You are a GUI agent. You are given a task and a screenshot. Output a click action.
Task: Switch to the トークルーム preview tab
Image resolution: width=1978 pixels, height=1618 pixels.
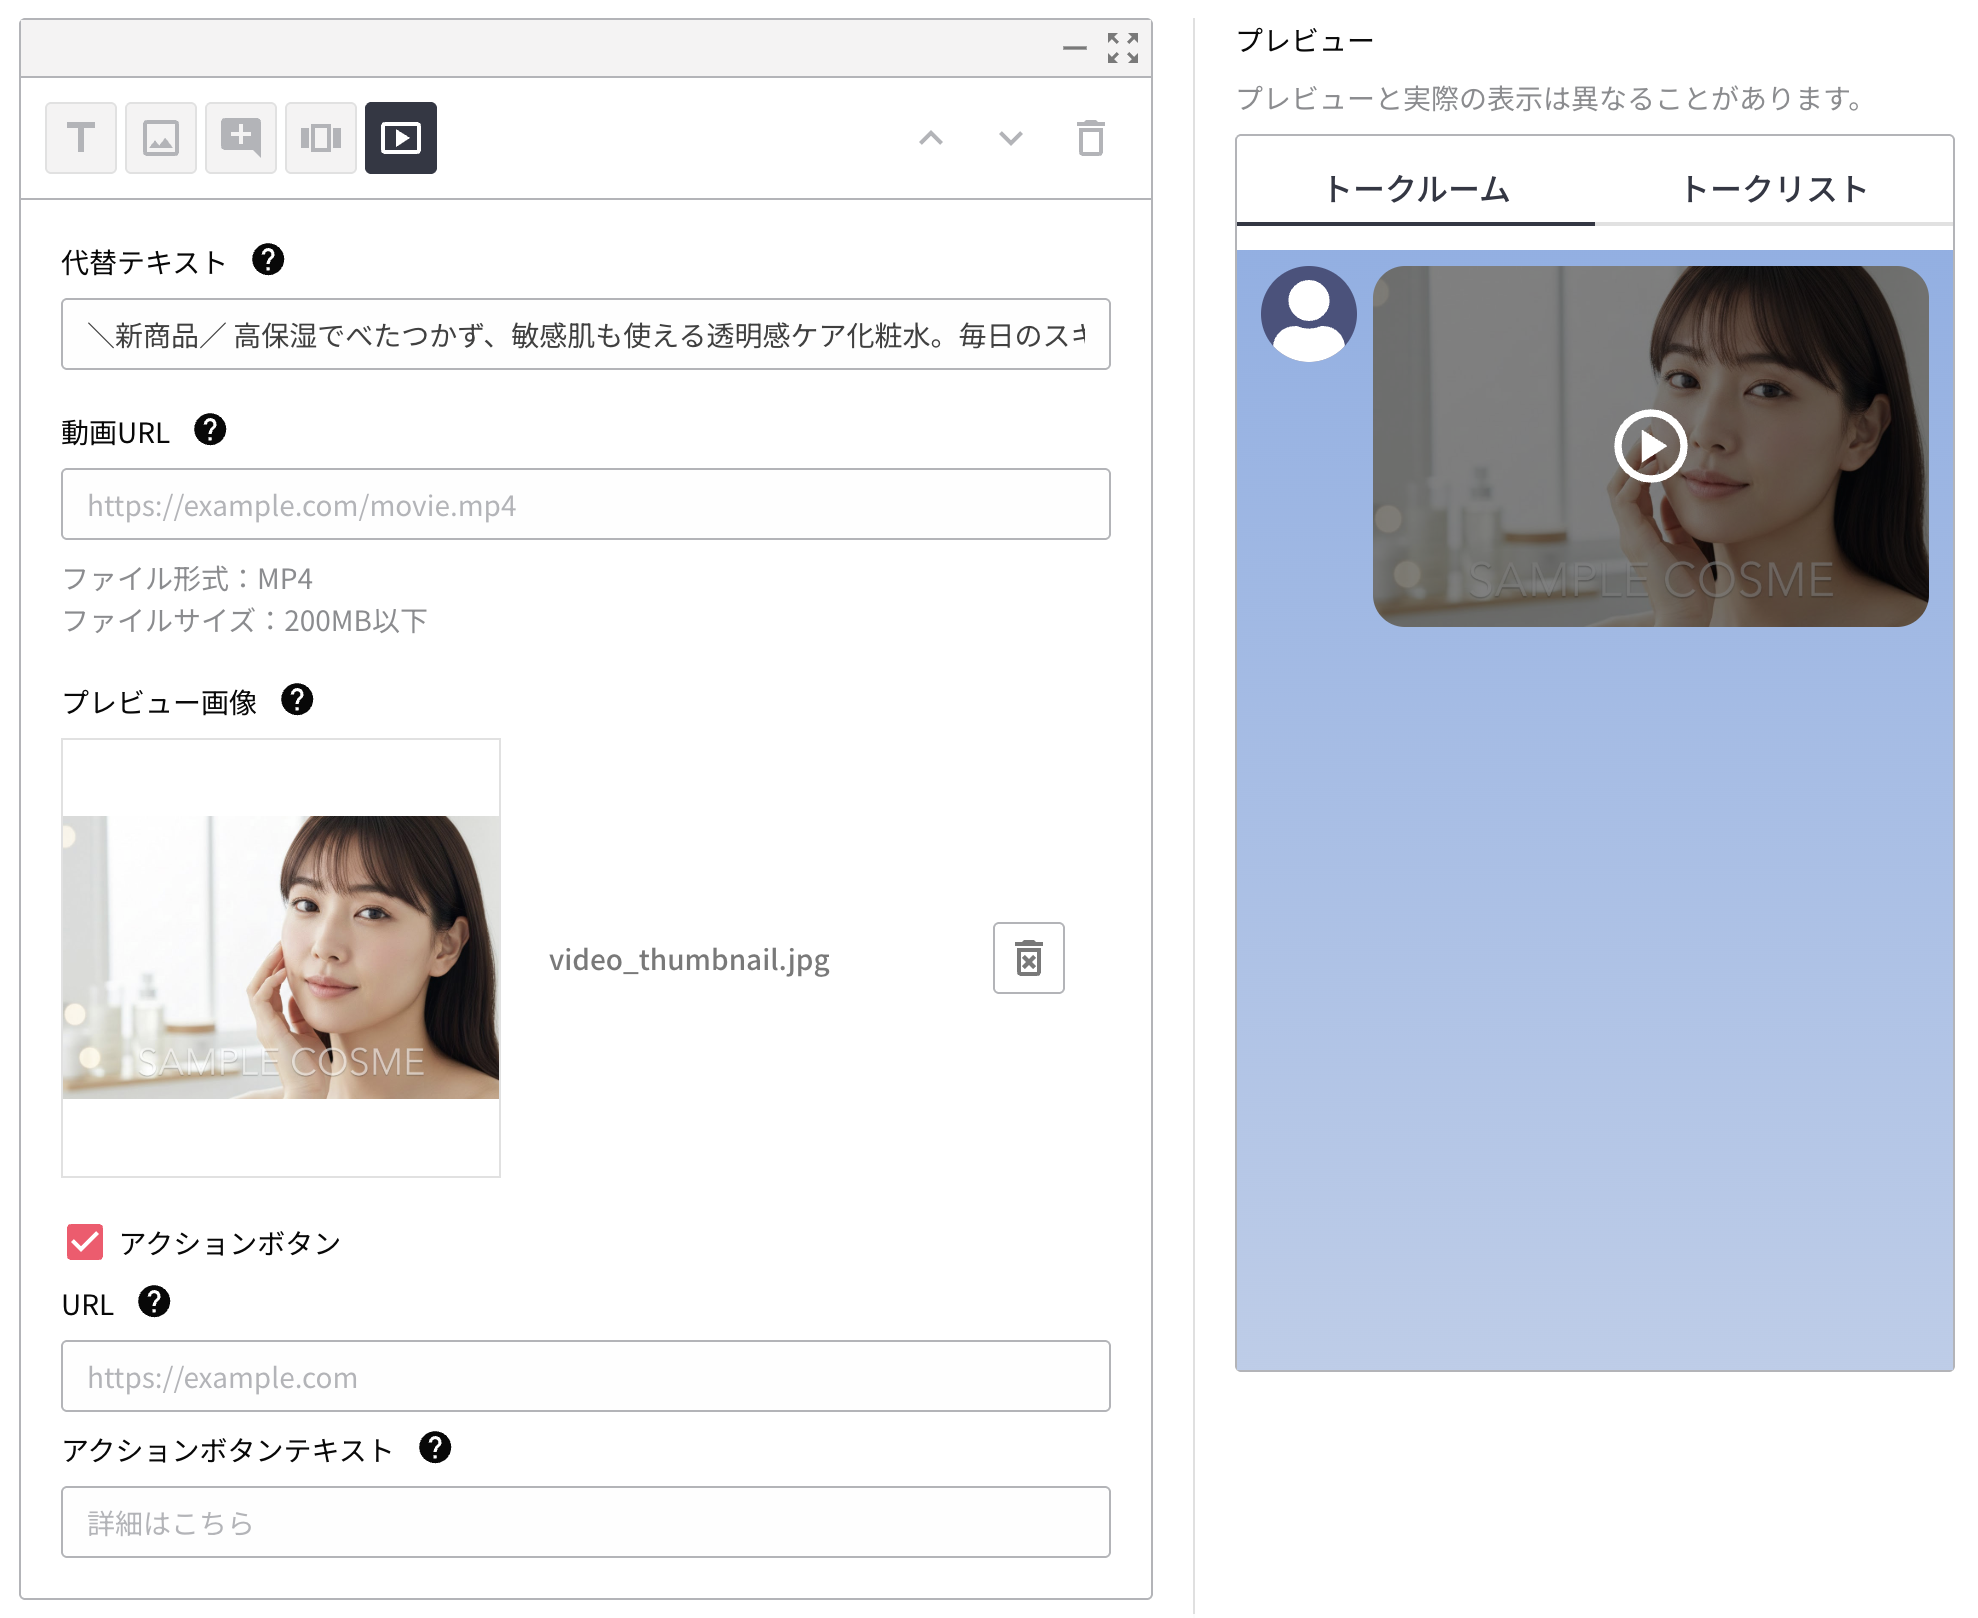1415,189
